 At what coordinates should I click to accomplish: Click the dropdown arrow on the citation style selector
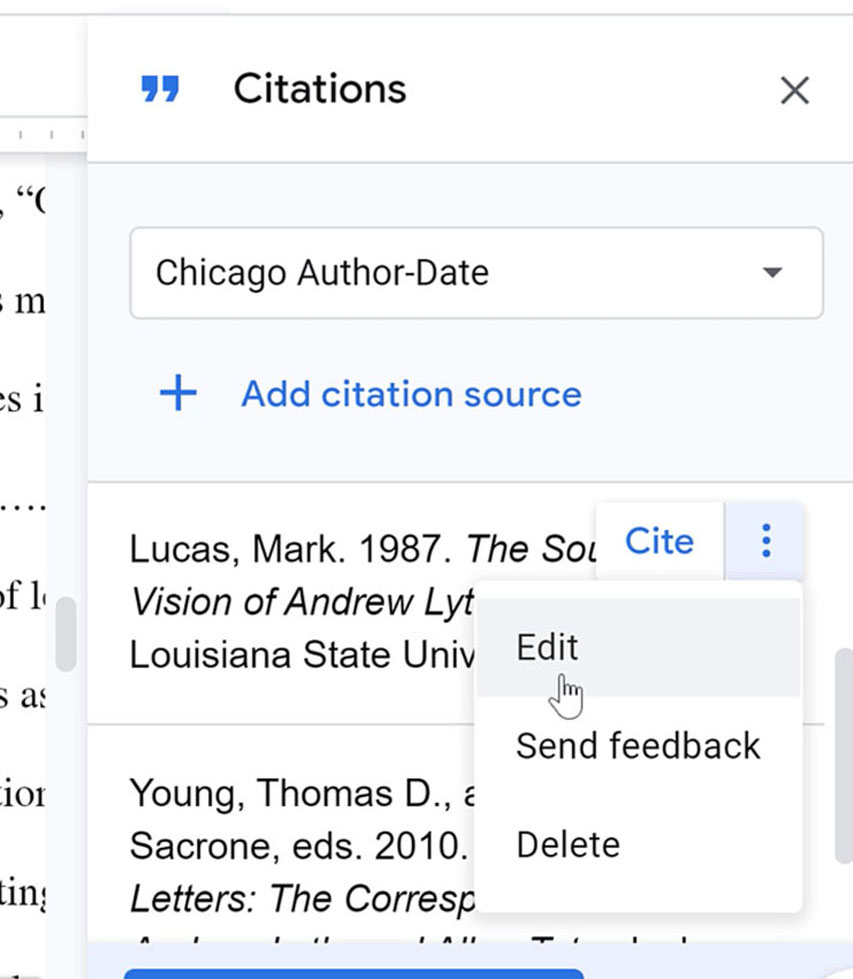click(772, 272)
